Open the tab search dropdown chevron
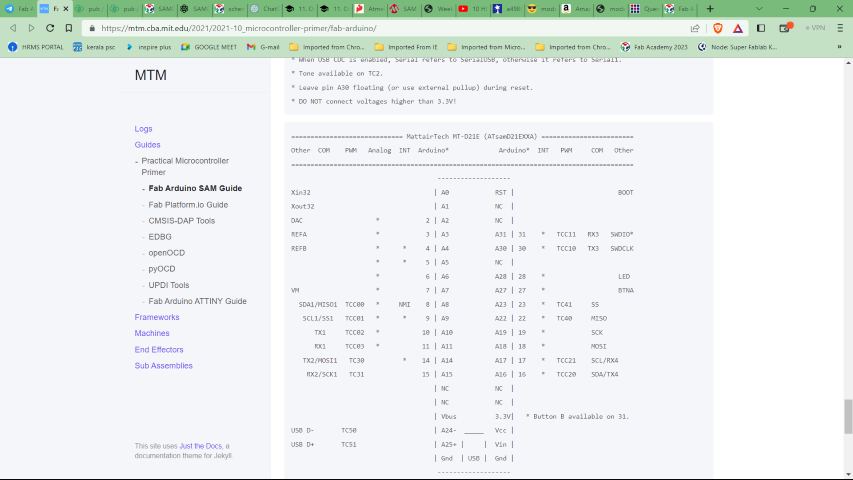Image resolution: width=853 pixels, height=480 pixels. pyautogui.click(x=759, y=9)
